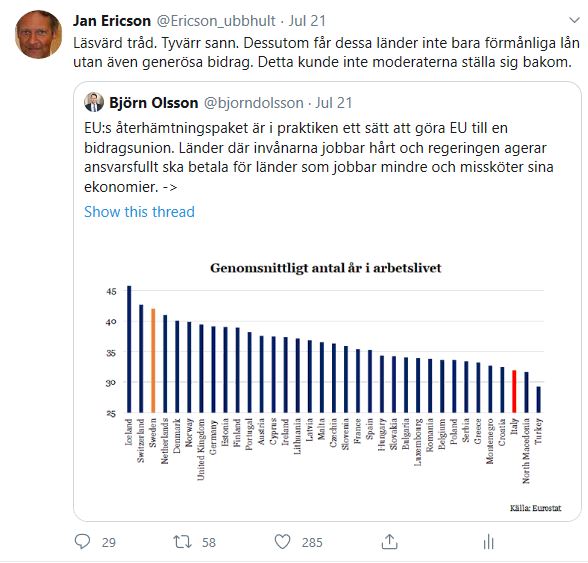The width and height of the screenshot is (588, 563).
Task: Open Jan Ericson's Jul 21 timestamp
Action: click(x=307, y=21)
